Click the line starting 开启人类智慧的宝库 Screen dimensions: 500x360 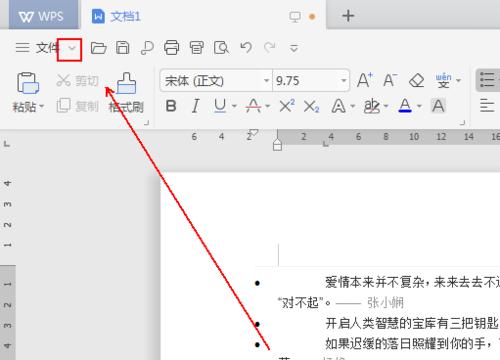tap(412, 323)
